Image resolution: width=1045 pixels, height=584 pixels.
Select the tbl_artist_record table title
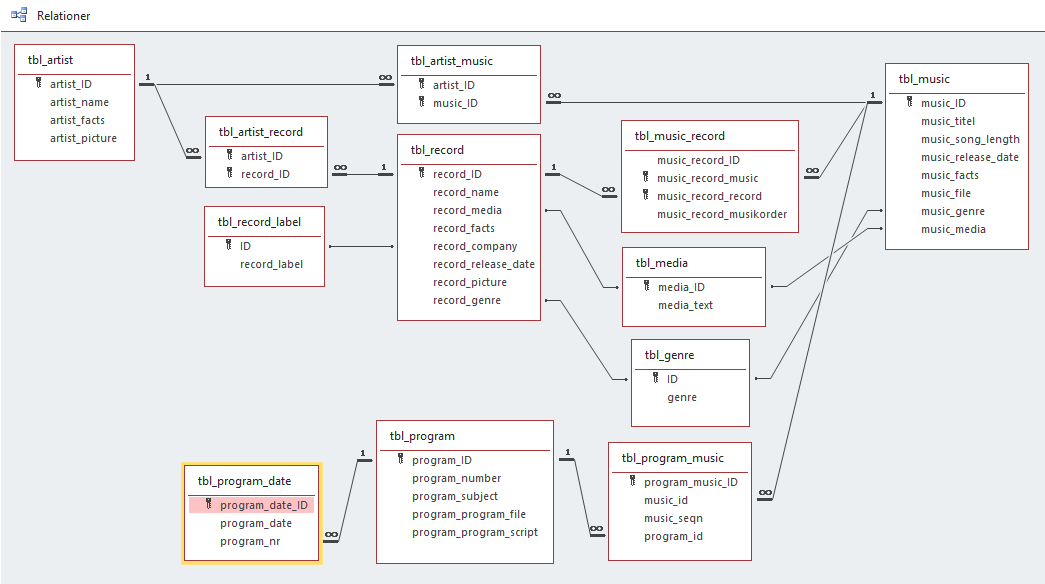point(261,132)
